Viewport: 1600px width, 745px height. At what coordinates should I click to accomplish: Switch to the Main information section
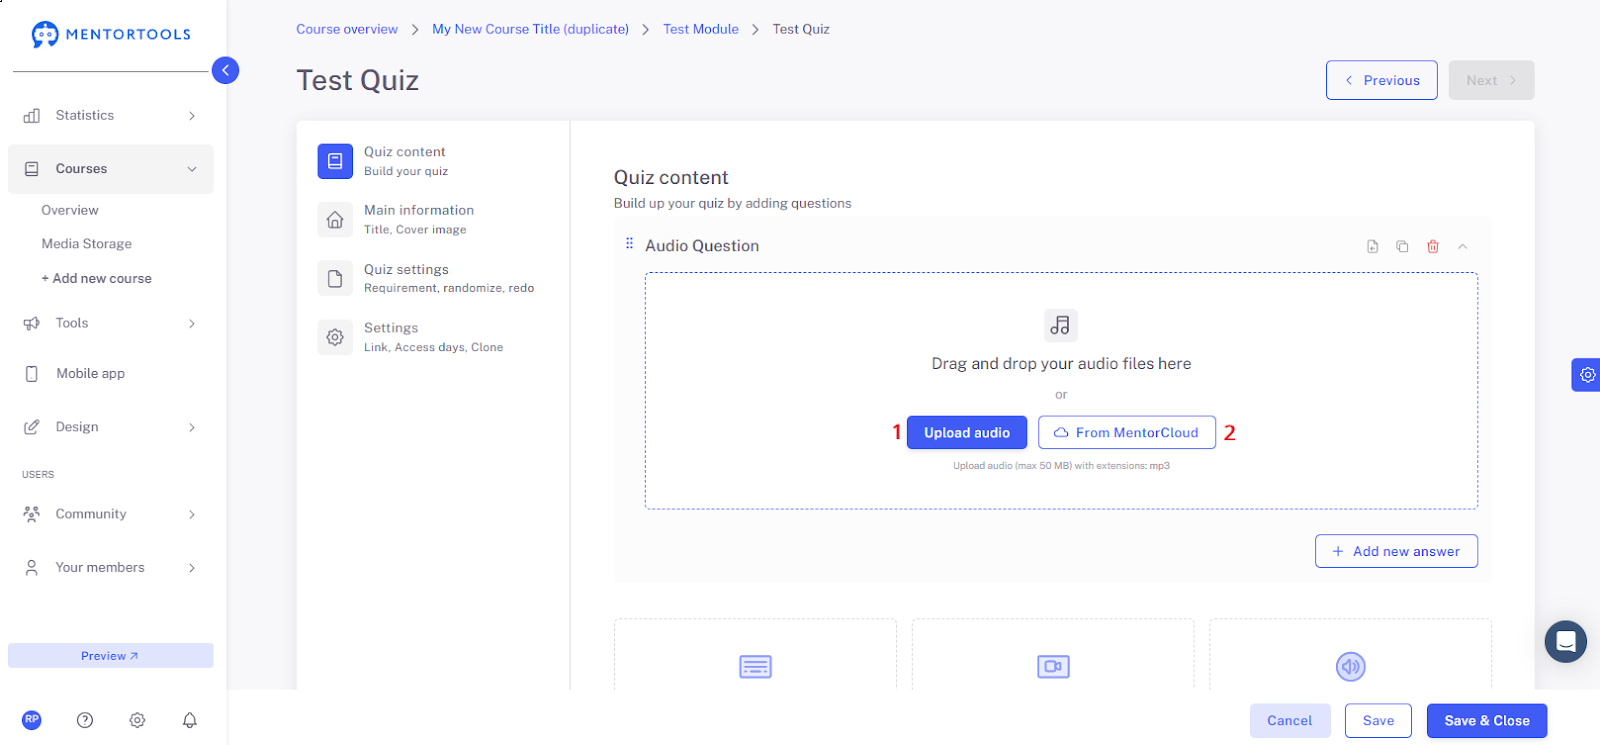point(419,210)
